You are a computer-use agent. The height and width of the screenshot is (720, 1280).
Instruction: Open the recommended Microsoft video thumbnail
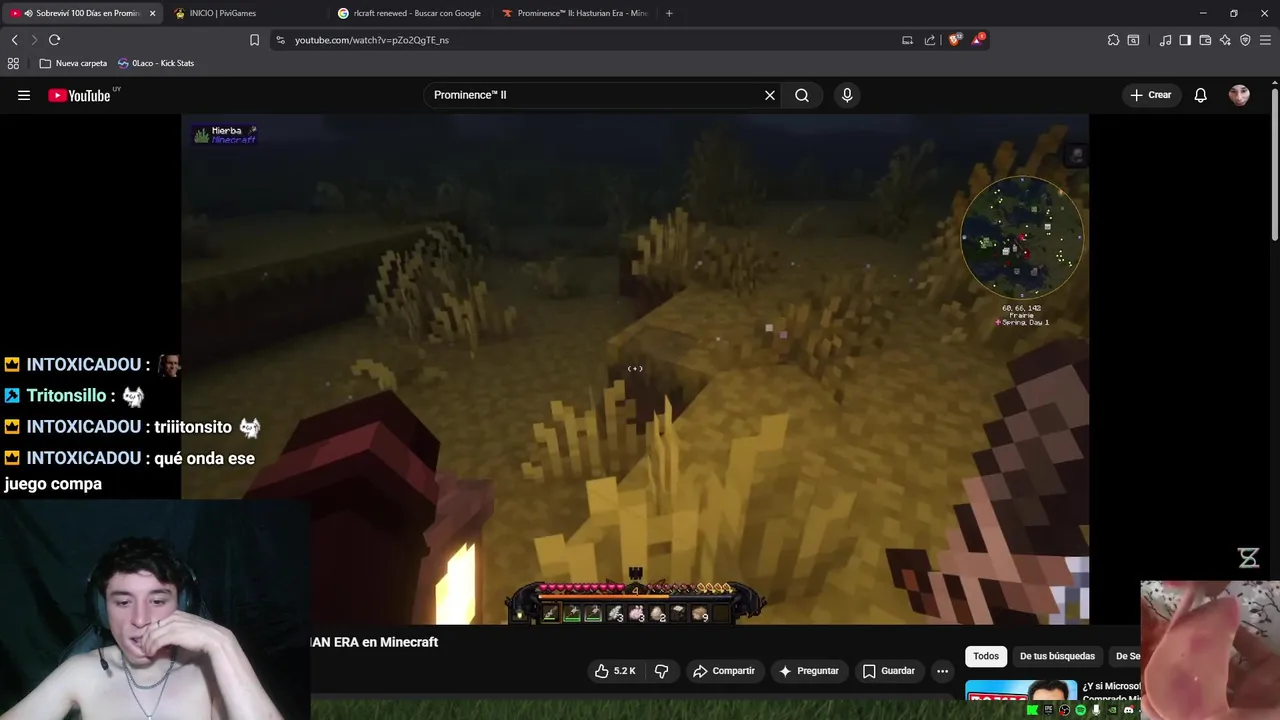(x=1020, y=692)
